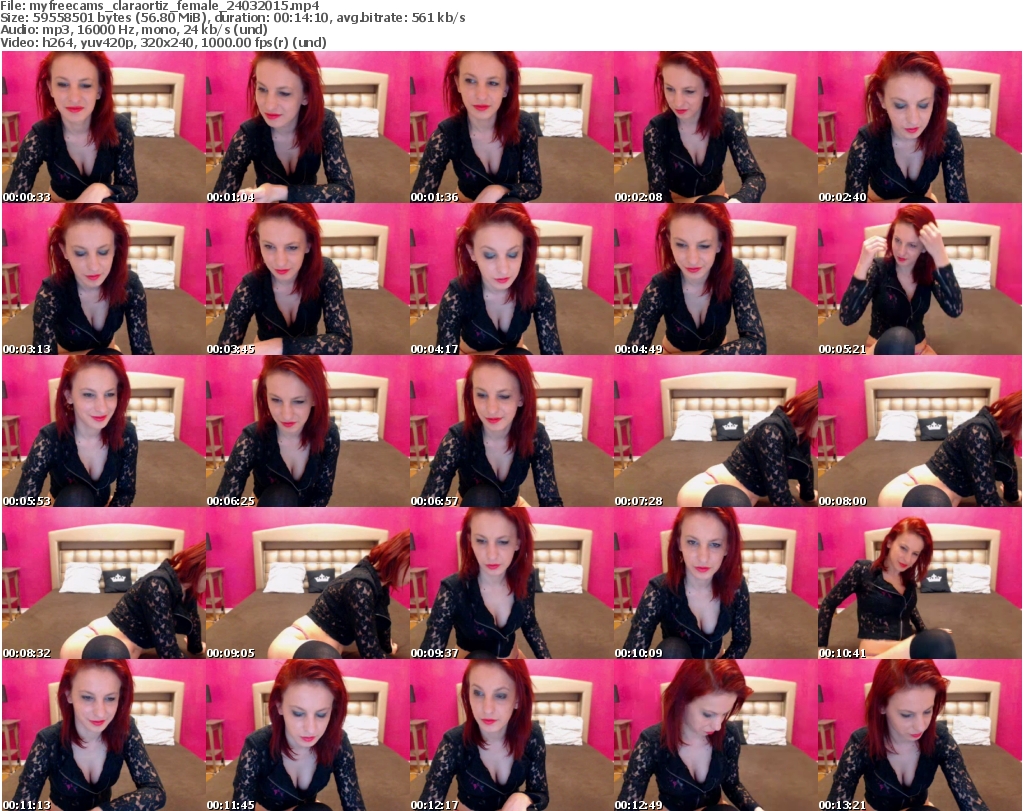1024x811 pixels.
Task: Click the thumbnail stamped 00:13:21
Action: coord(920,735)
